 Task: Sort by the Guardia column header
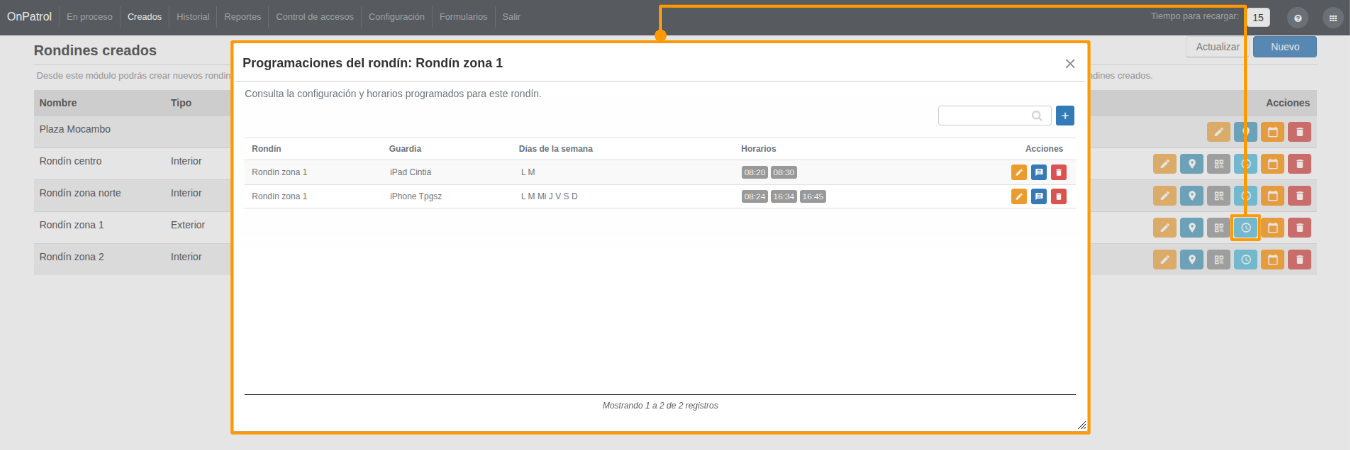click(x=405, y=149)
